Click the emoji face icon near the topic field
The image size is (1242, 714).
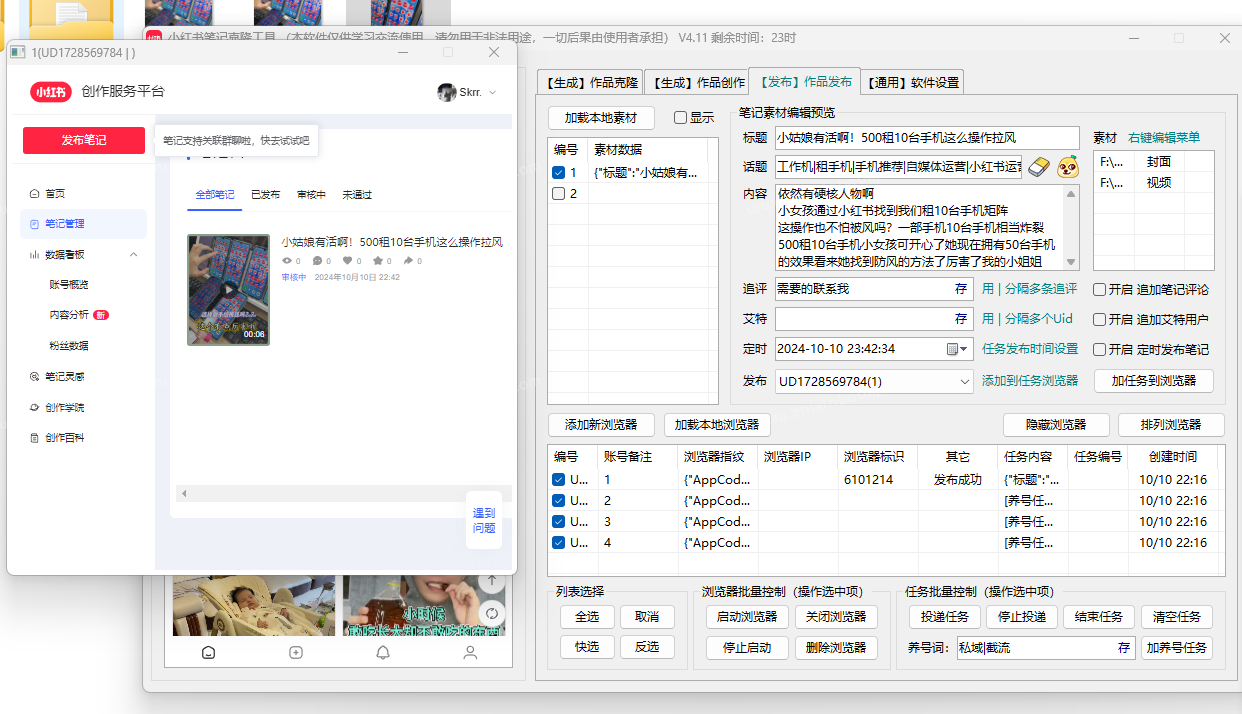(x=1066, y=168)
